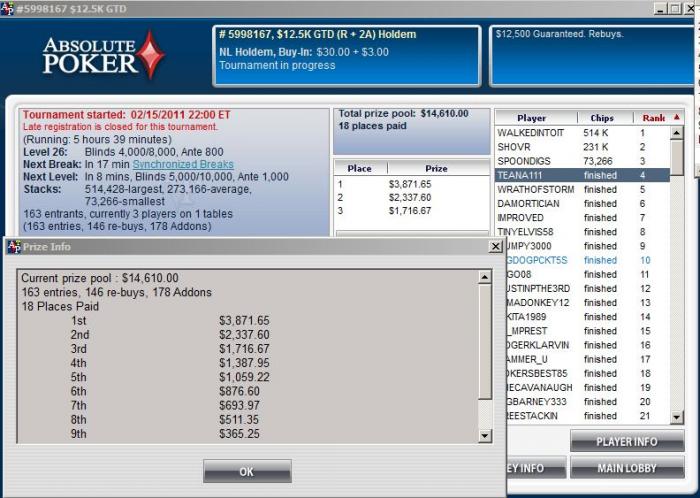The width and height of the screenshot is (700, 498).
Task: Close the Prize Info dialog
Action: click(496, 246)
